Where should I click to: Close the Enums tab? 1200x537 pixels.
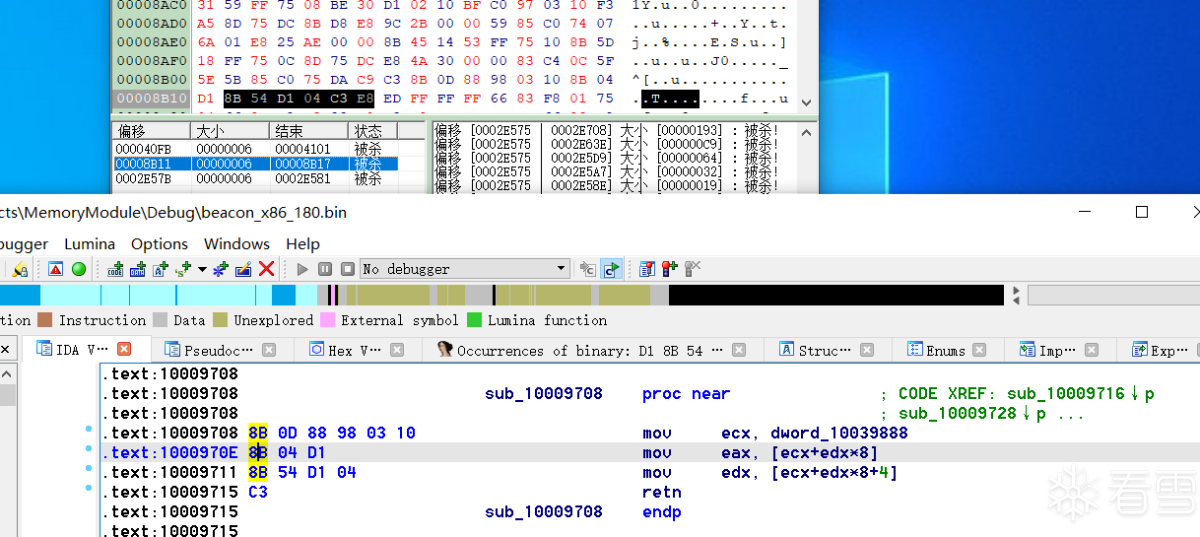(x=980, y=350)
